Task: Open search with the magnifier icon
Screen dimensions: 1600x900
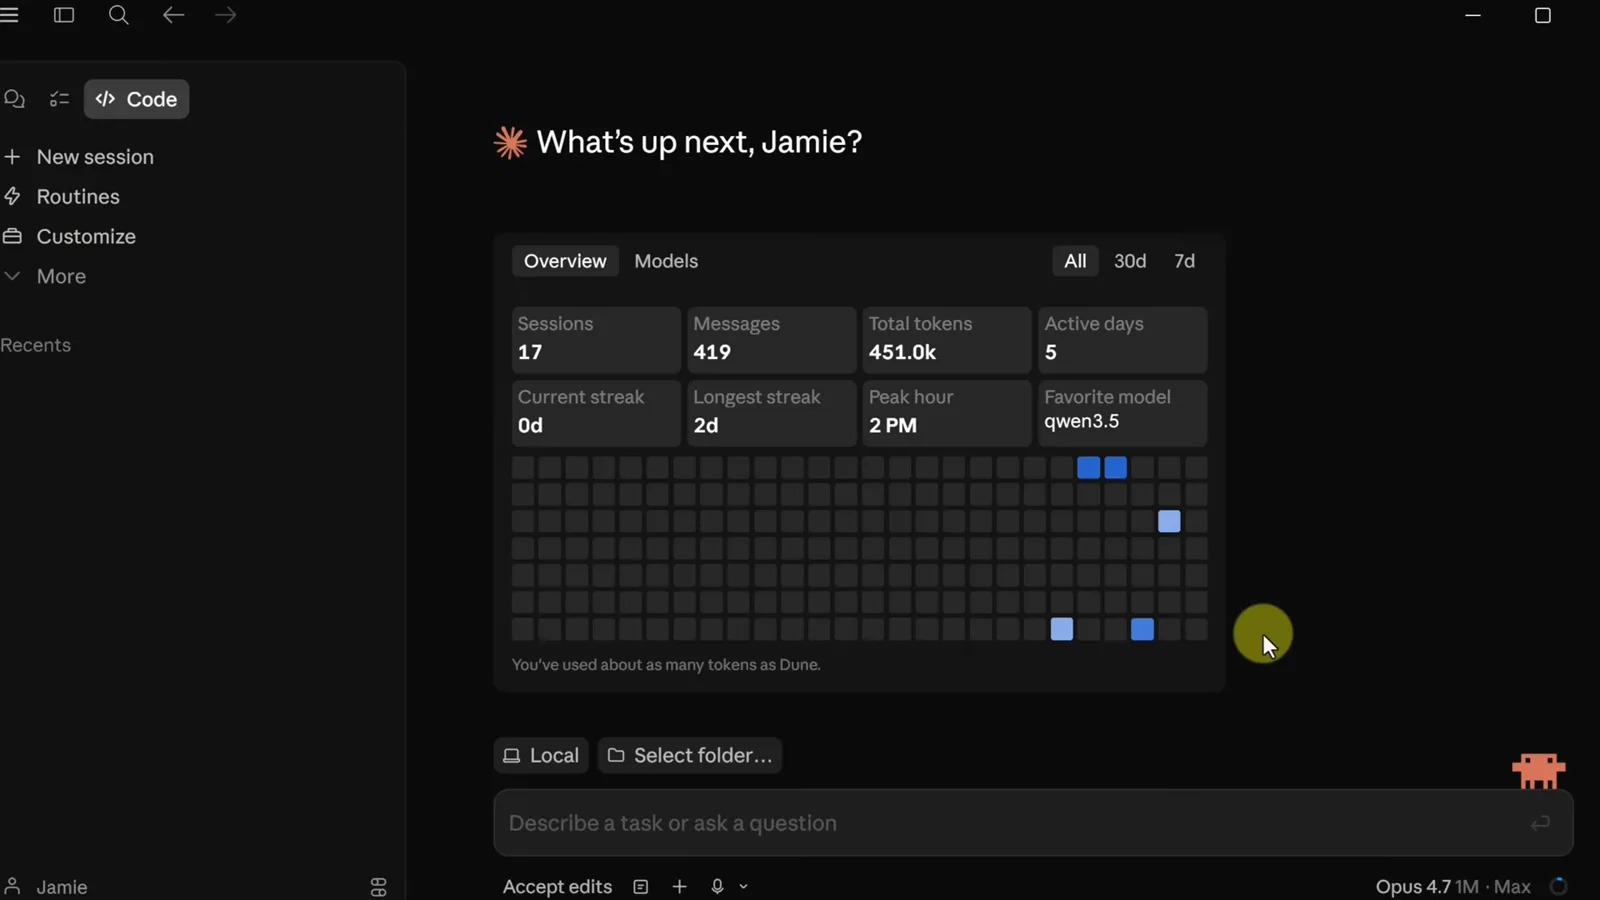Action: click(118, 15)
